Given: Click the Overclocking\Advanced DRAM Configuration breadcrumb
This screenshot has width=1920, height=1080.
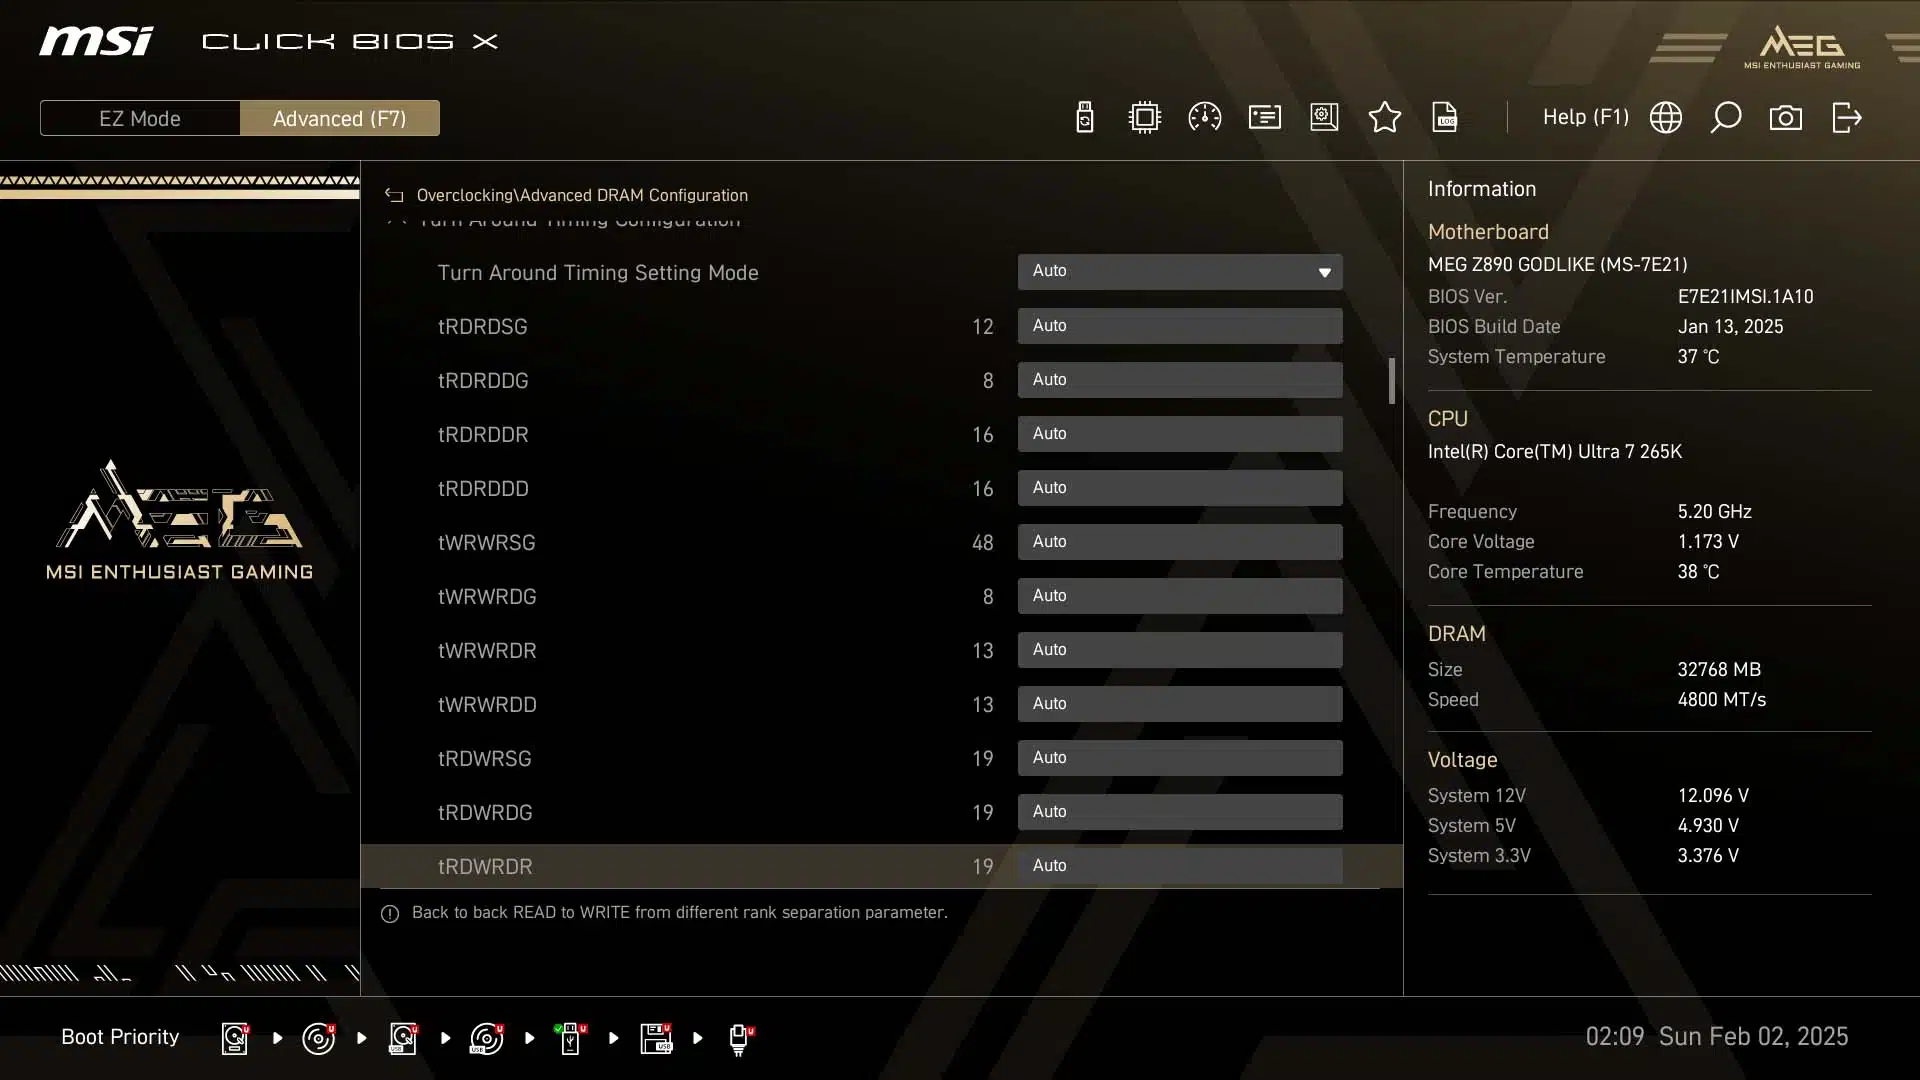Looking at the screenshot, I should [582, 196].
